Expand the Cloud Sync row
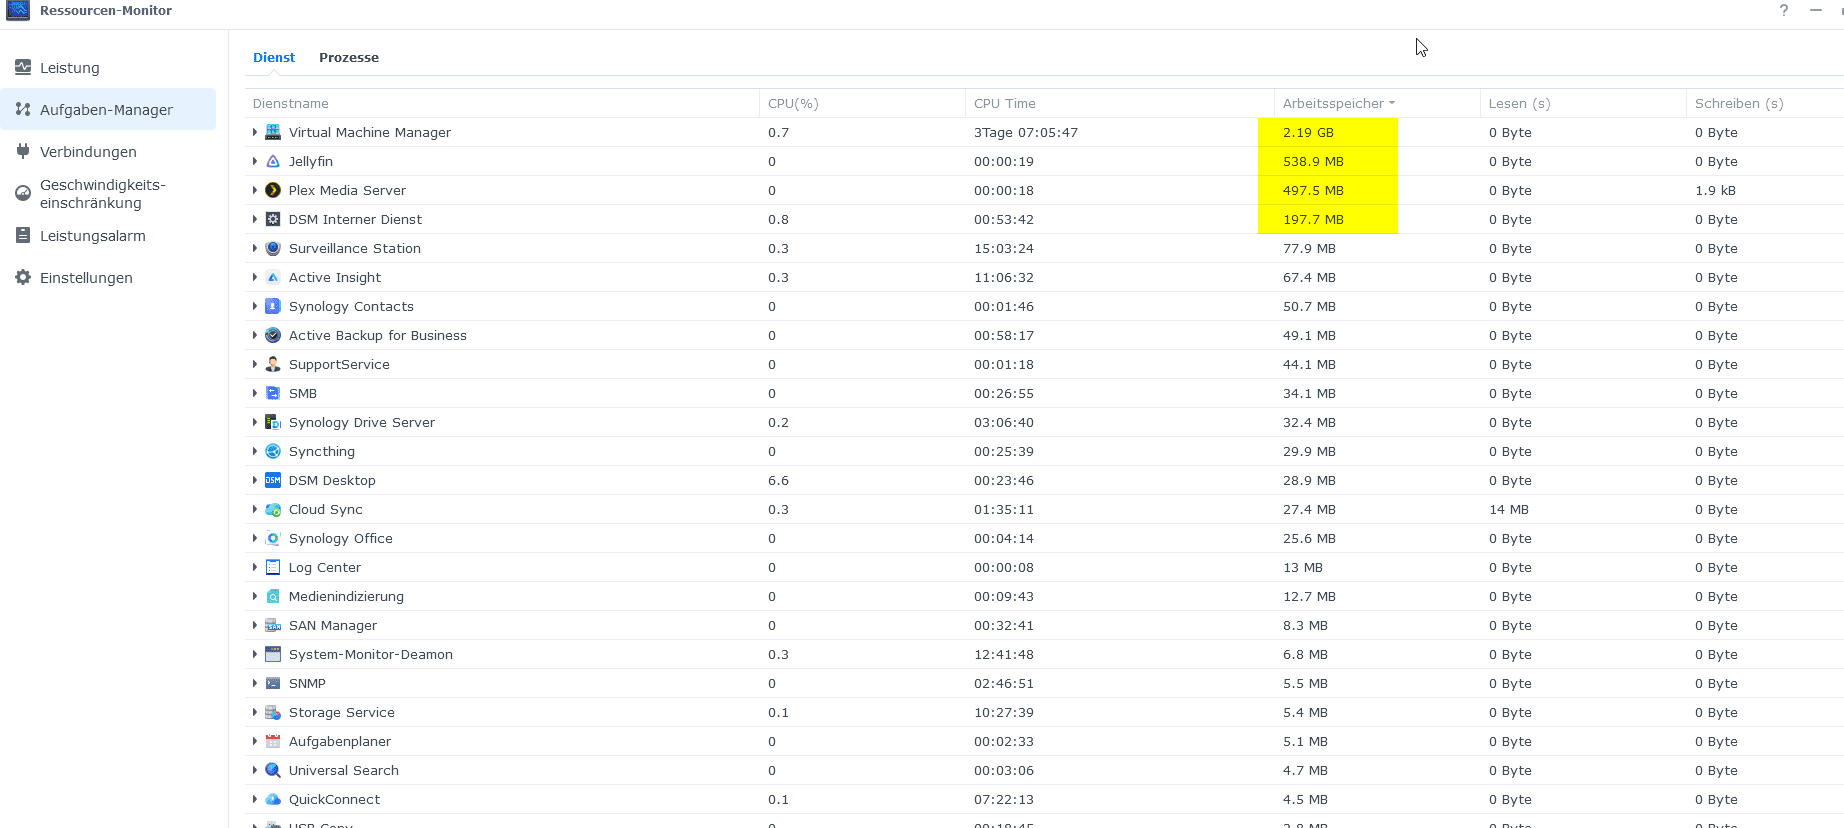Viewport: 1844px width, 828px height. click(x=255, y=509)
